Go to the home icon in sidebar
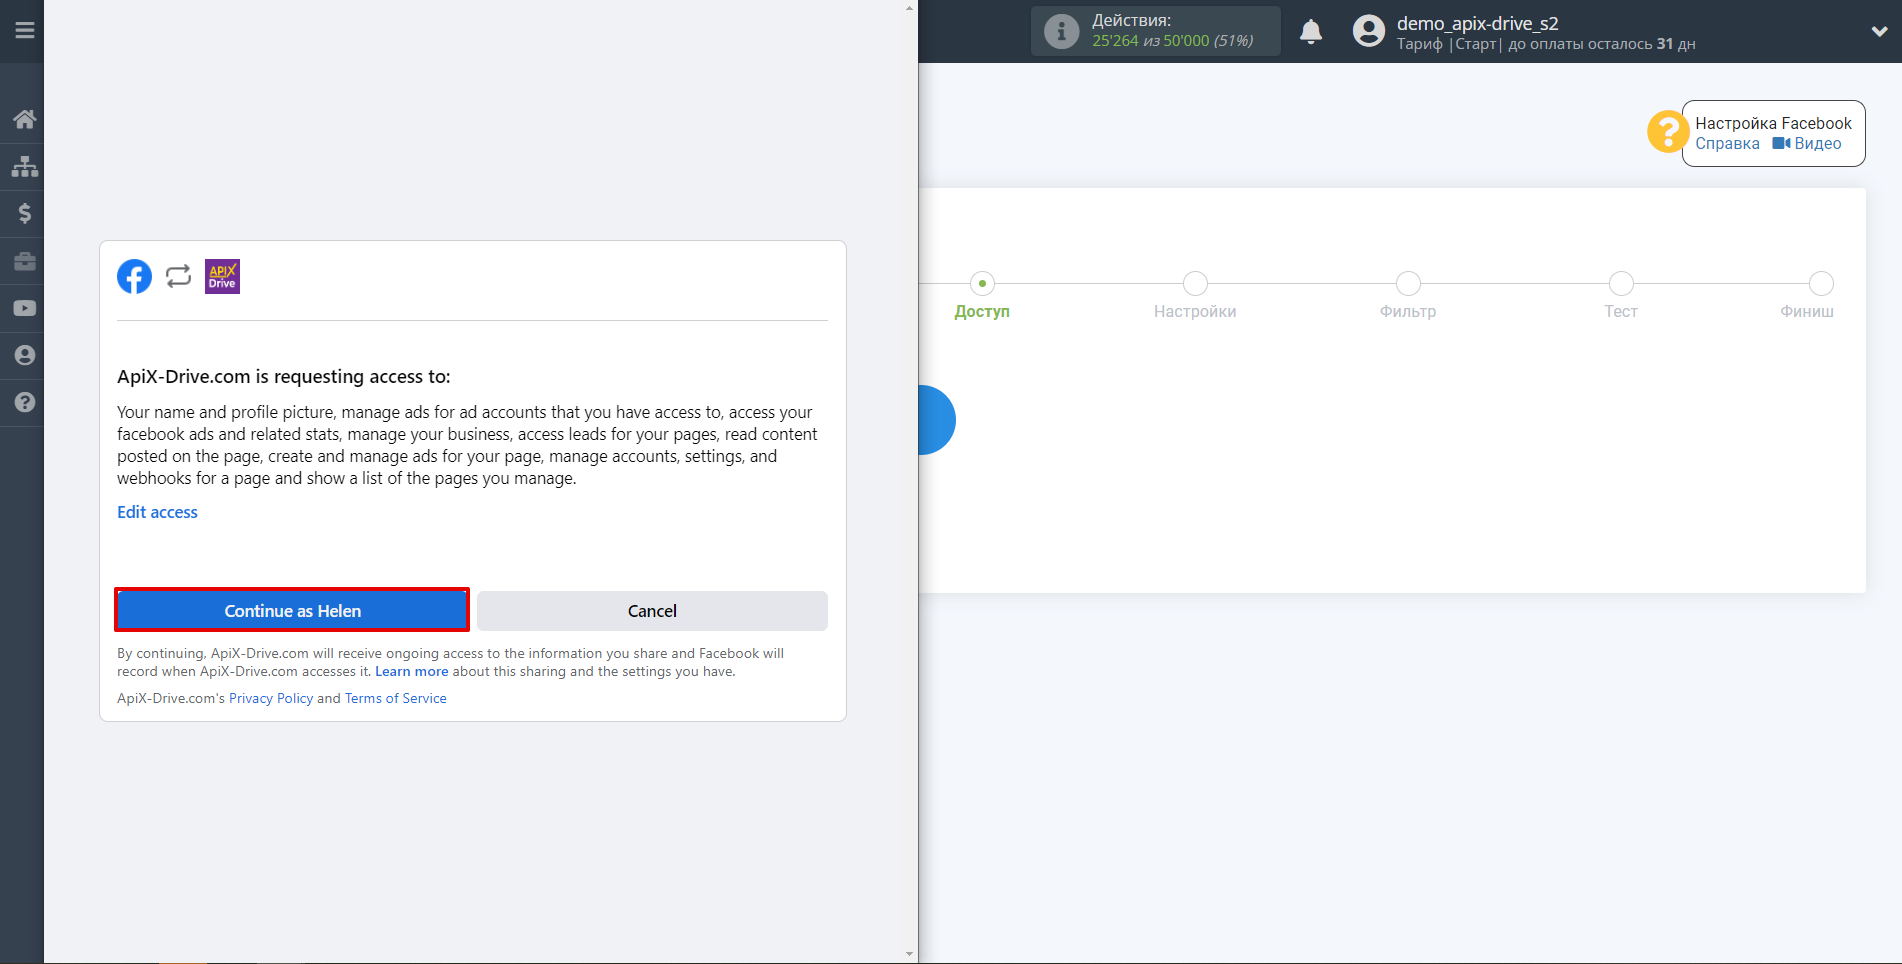 (x=24, y=119)
